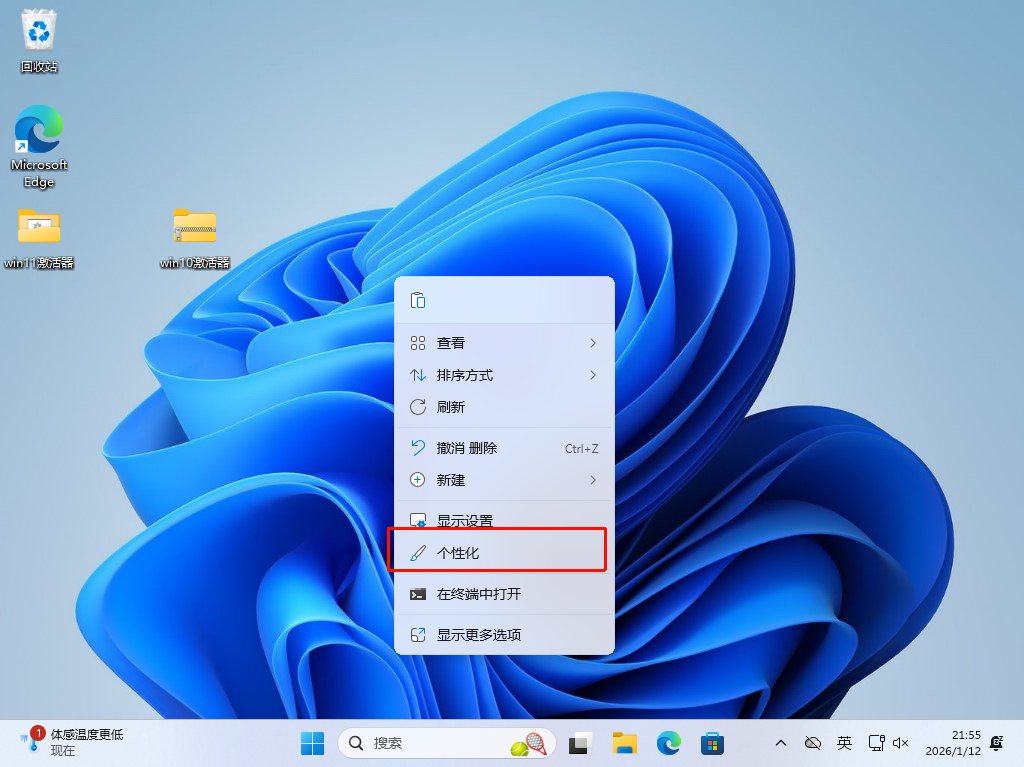This screenshot has width=1024, height=767.
Task: Open the Windows Start menu
Action: pos(312,743)
